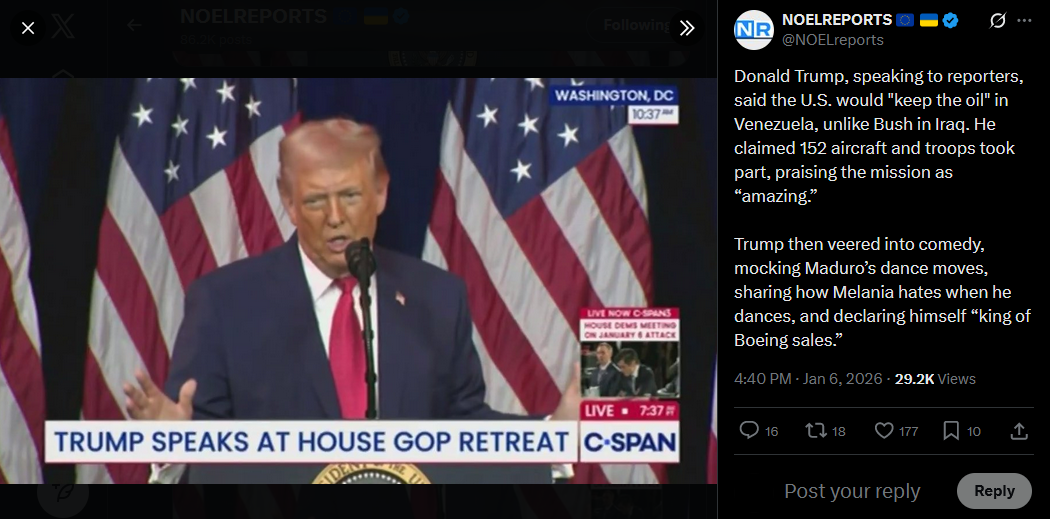Click the blue verified badge
The height and width of the screenshot is (519, 1050).
(950, 21)
